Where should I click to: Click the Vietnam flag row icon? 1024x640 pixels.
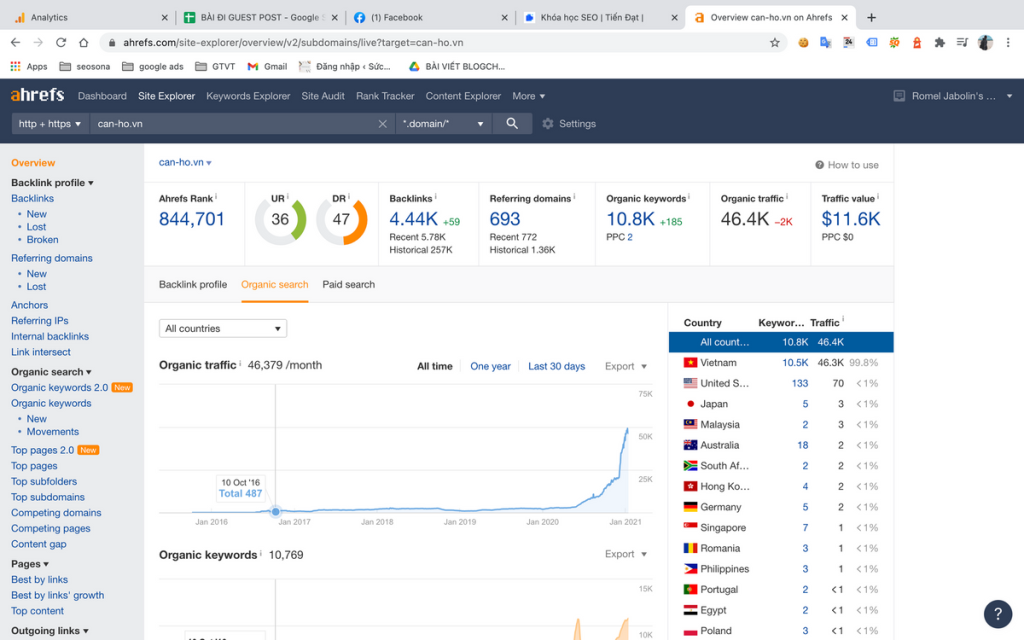(690, 362)
